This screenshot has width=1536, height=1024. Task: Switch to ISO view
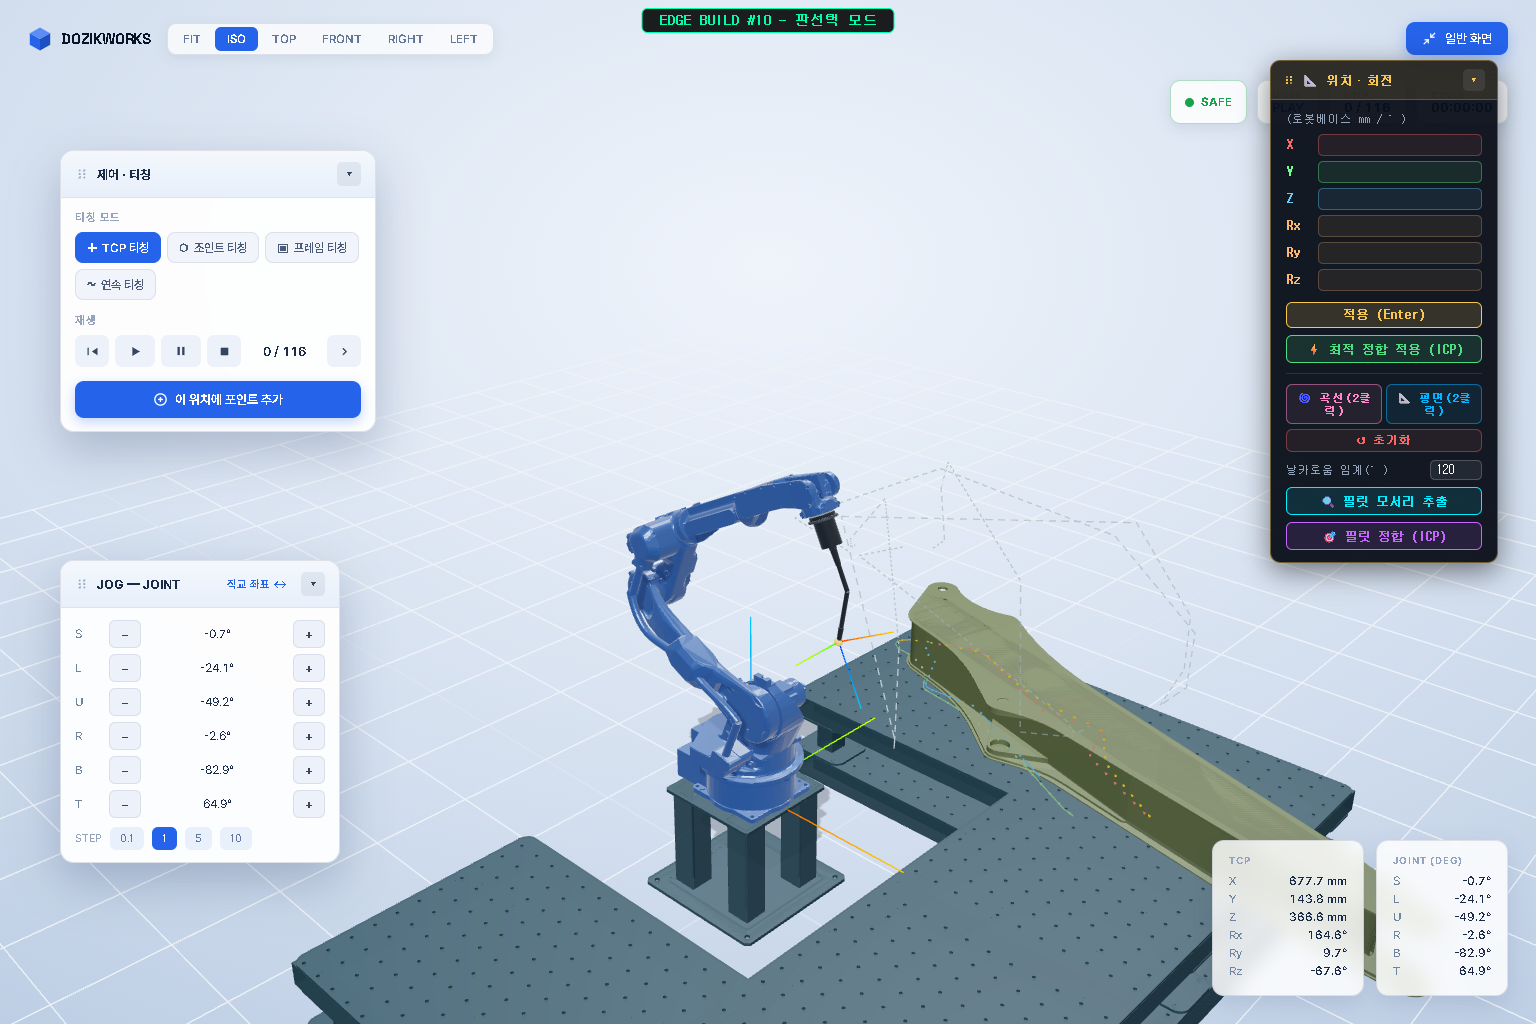pyautogui.click(x=236, y=39)
